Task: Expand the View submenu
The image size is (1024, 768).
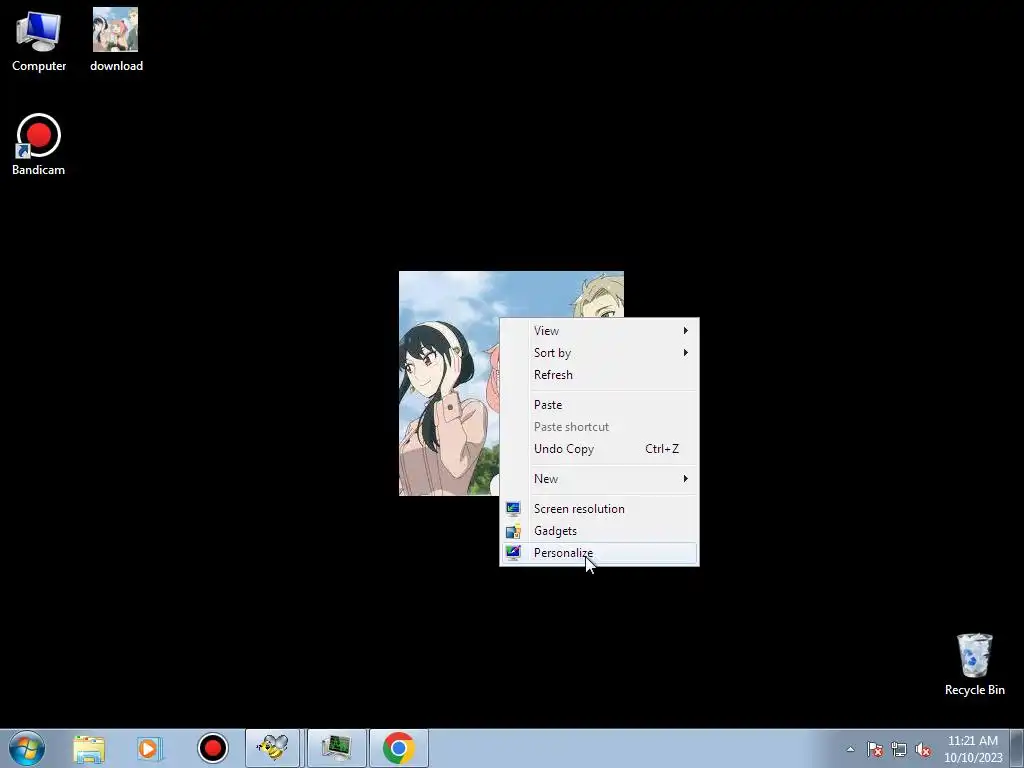Action: [x=599, y=330]
